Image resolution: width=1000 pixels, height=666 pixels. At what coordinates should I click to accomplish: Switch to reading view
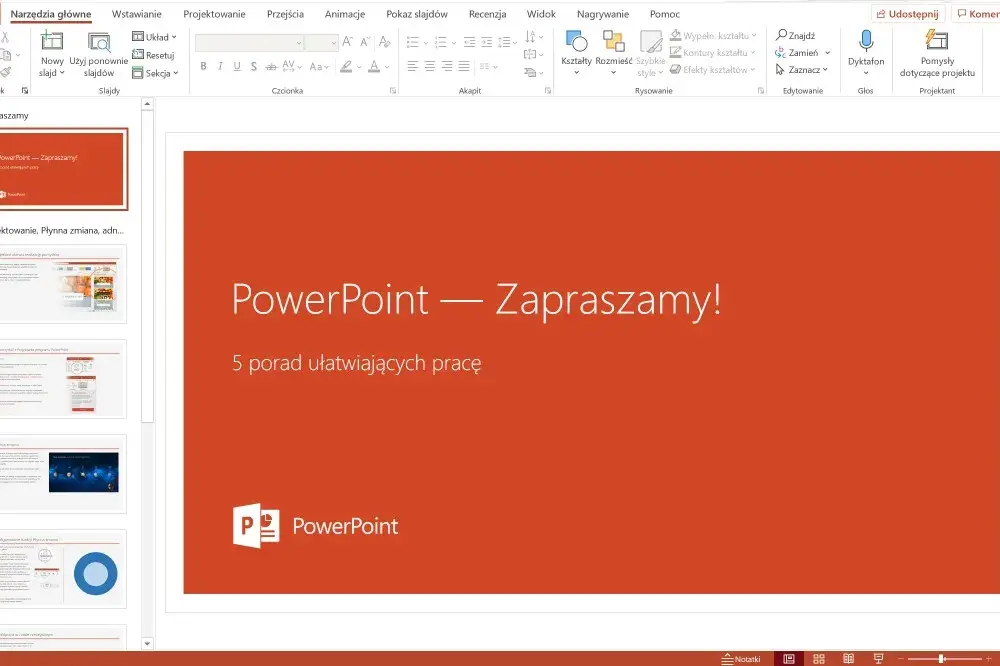click(848, 658)
